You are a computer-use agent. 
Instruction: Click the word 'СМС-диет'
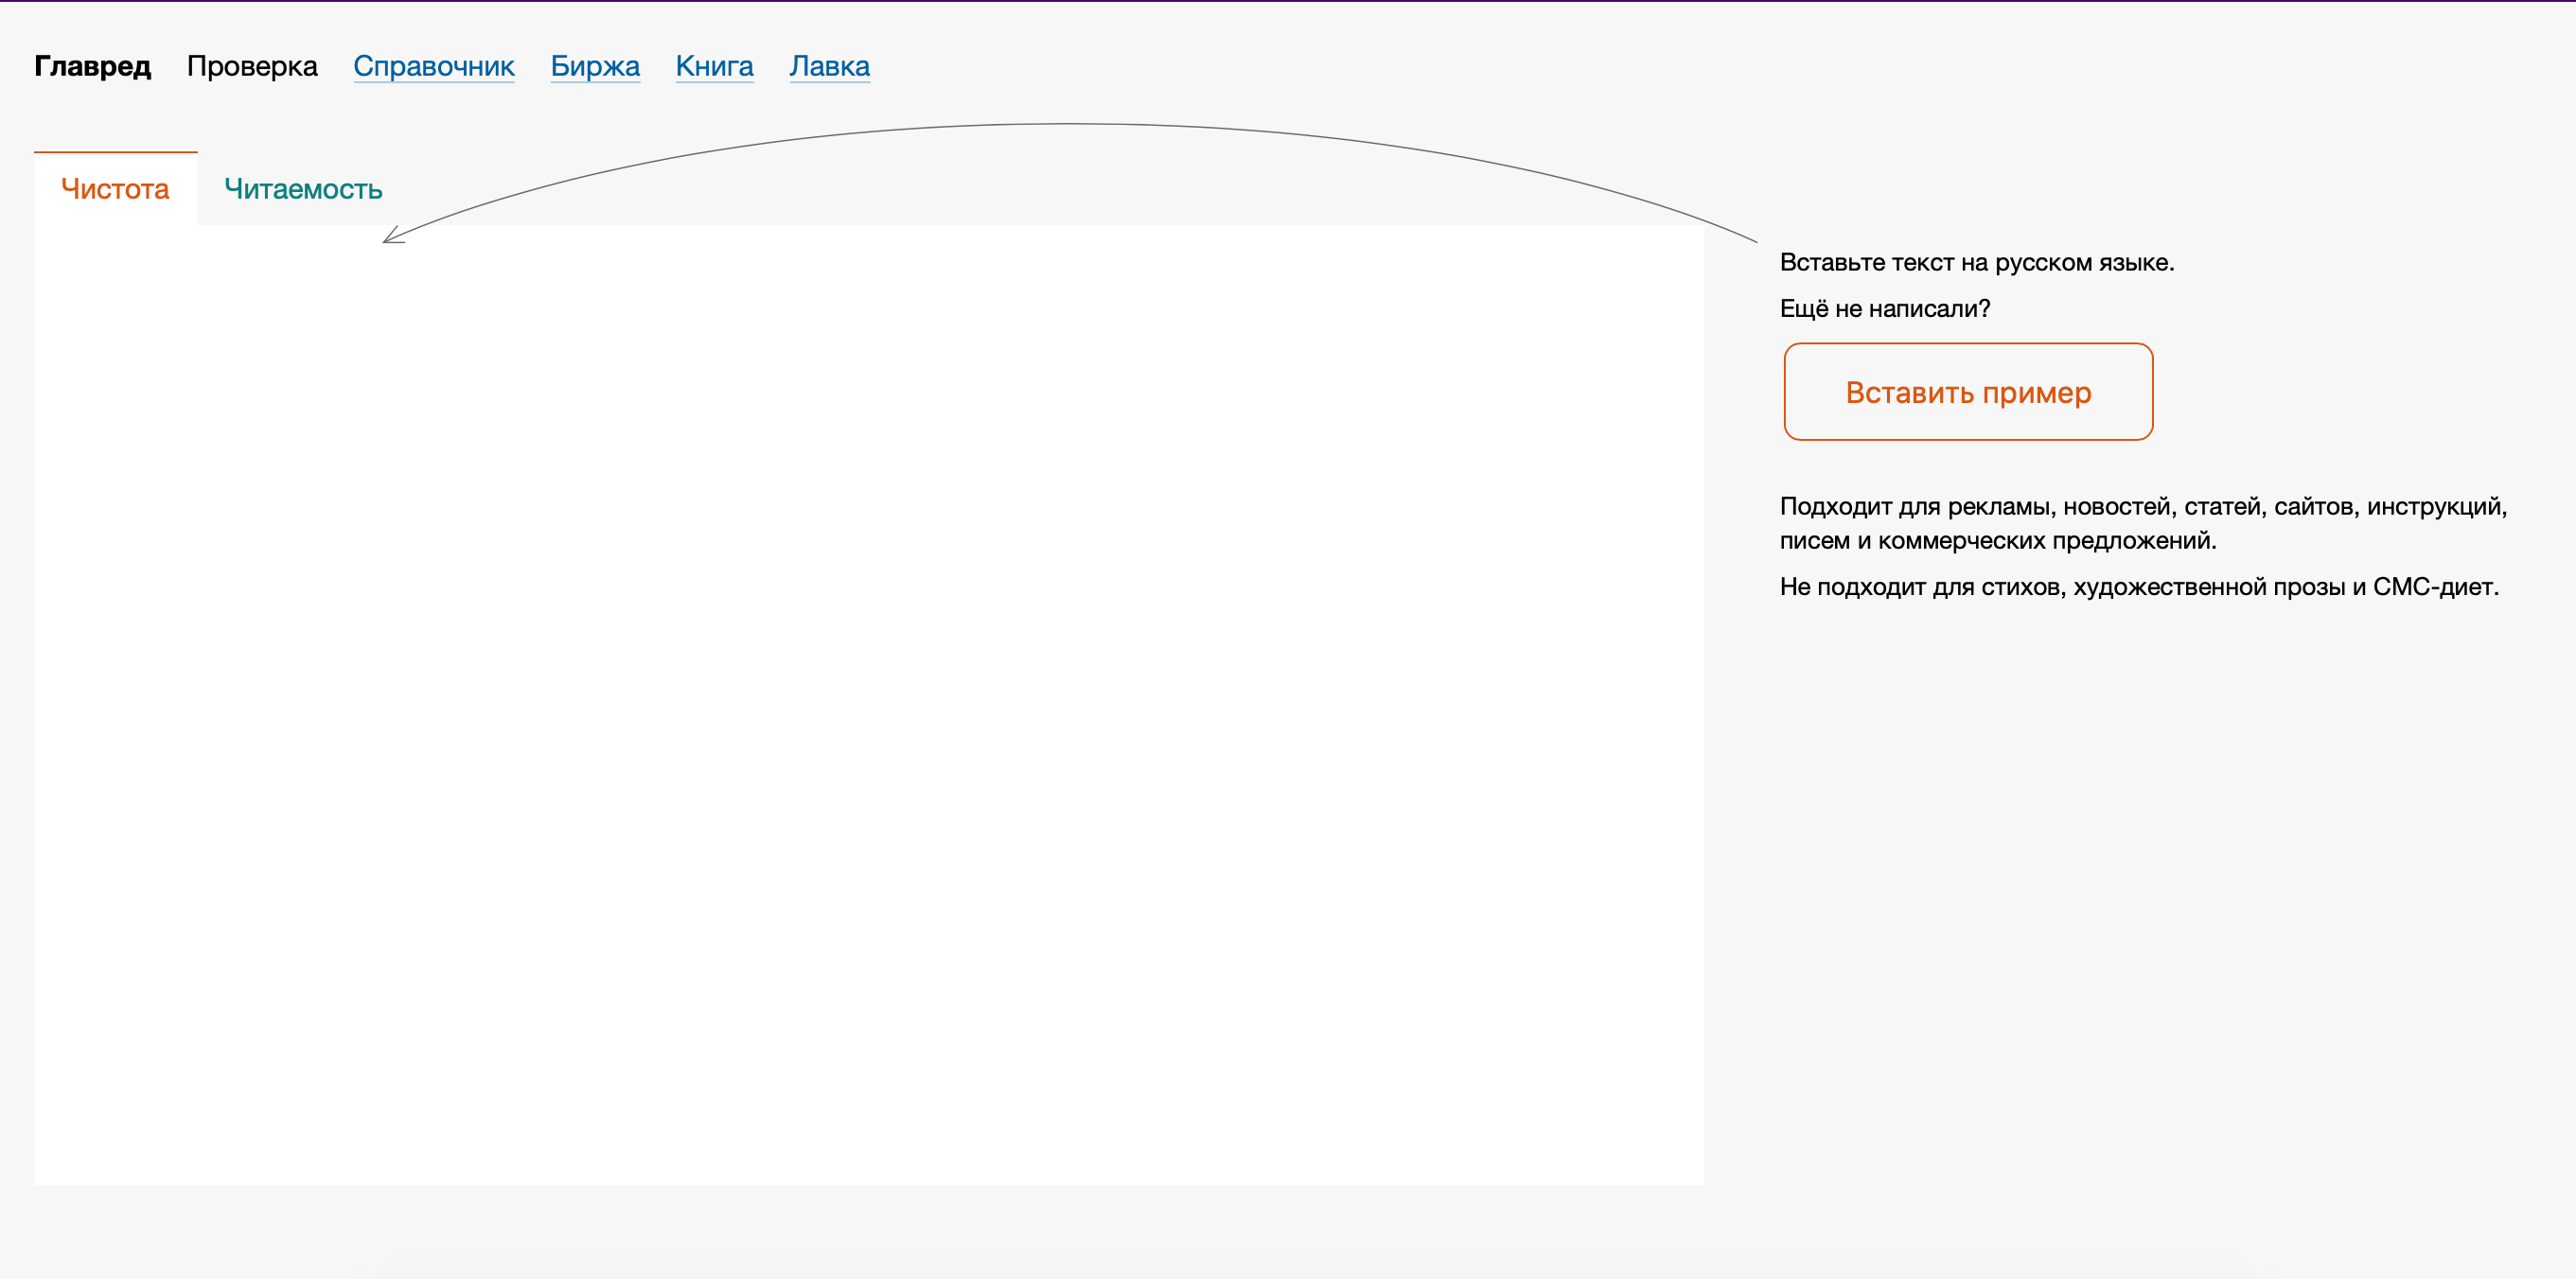pyautogui.click(x=2434, y=587)
